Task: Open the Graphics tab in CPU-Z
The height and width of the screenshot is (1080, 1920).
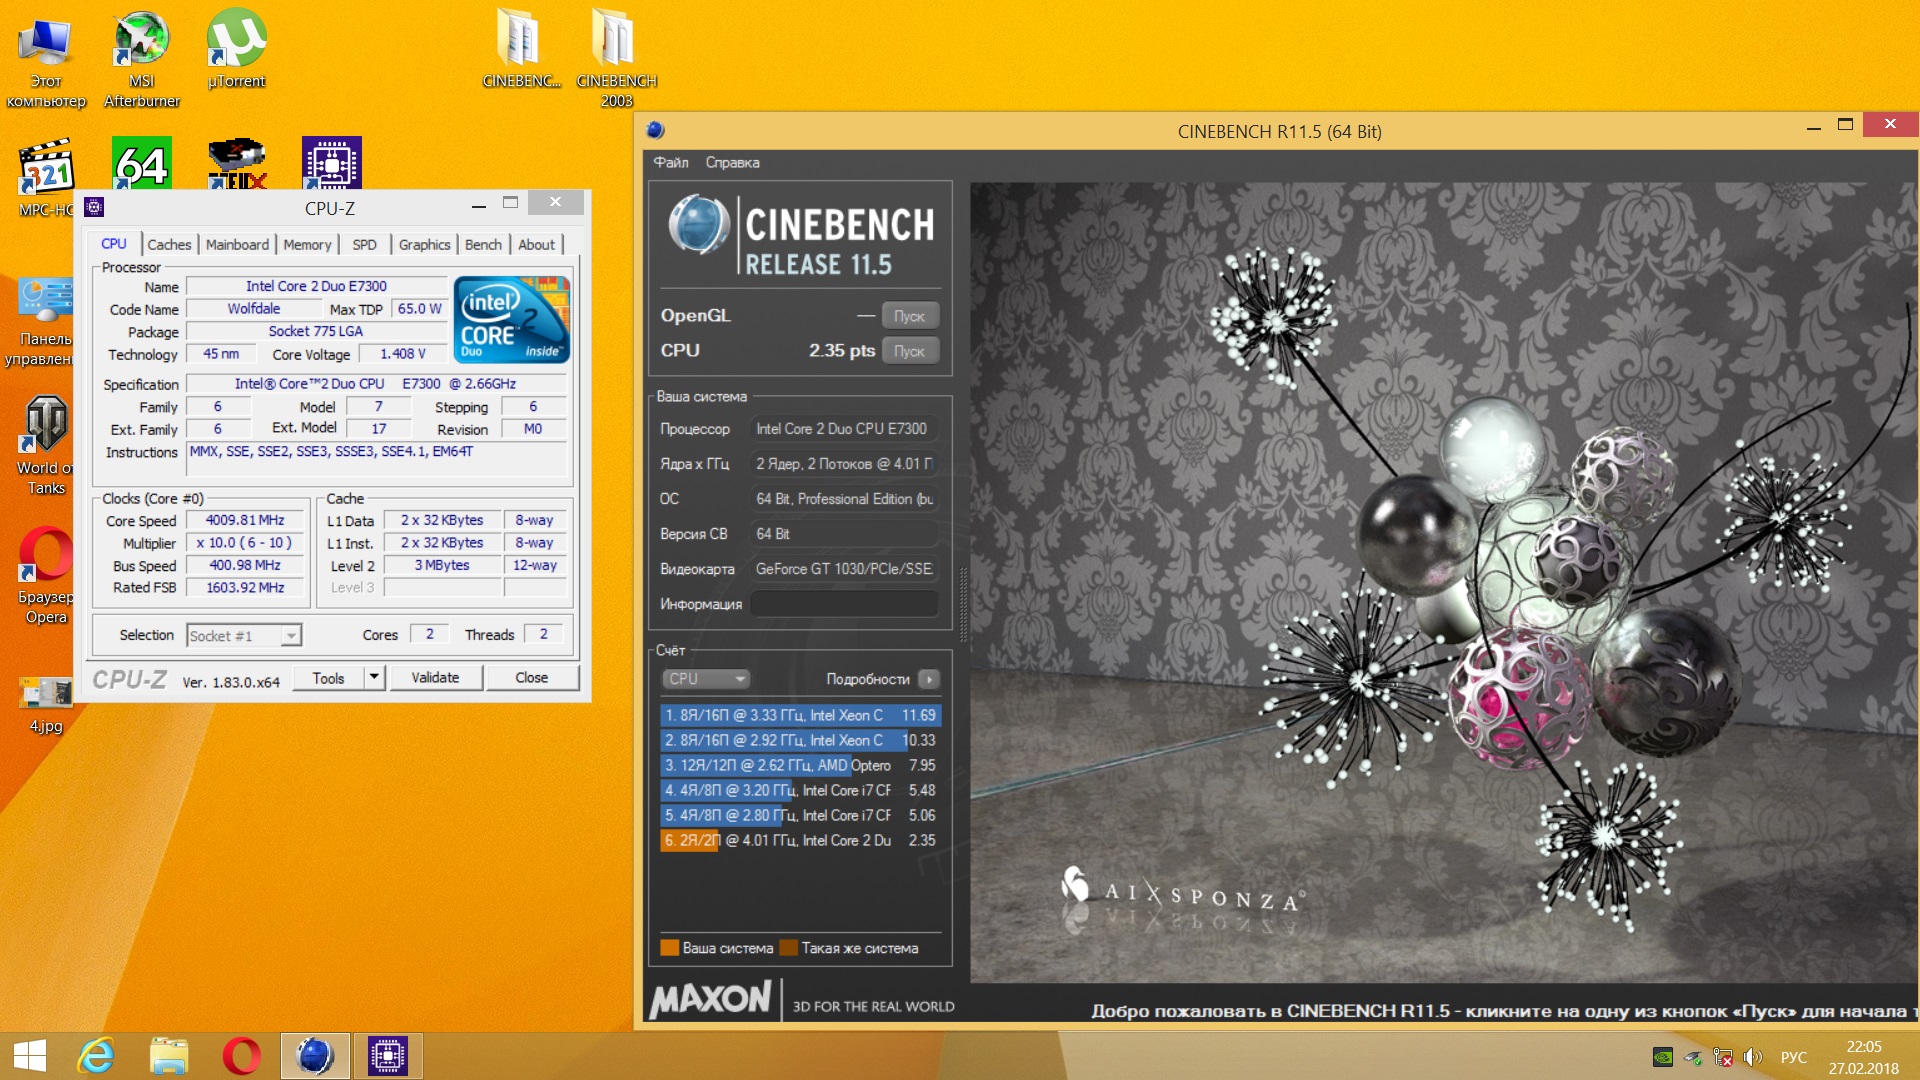Action: click(424, 244)
